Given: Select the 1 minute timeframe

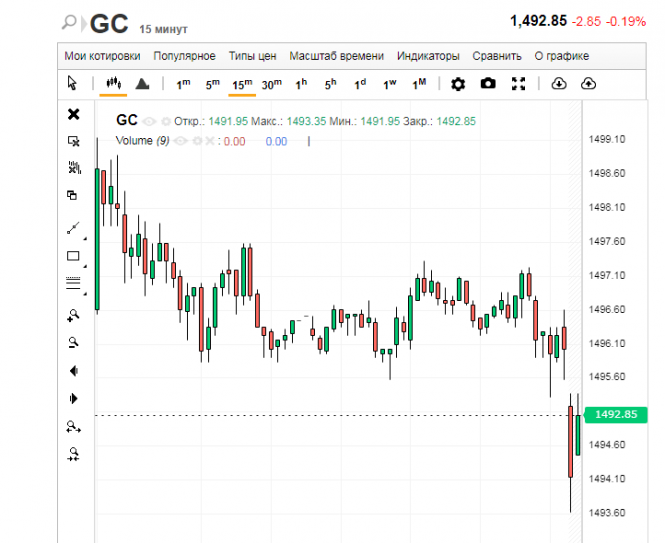Looking at the screenshot, I should click(183, 84).
